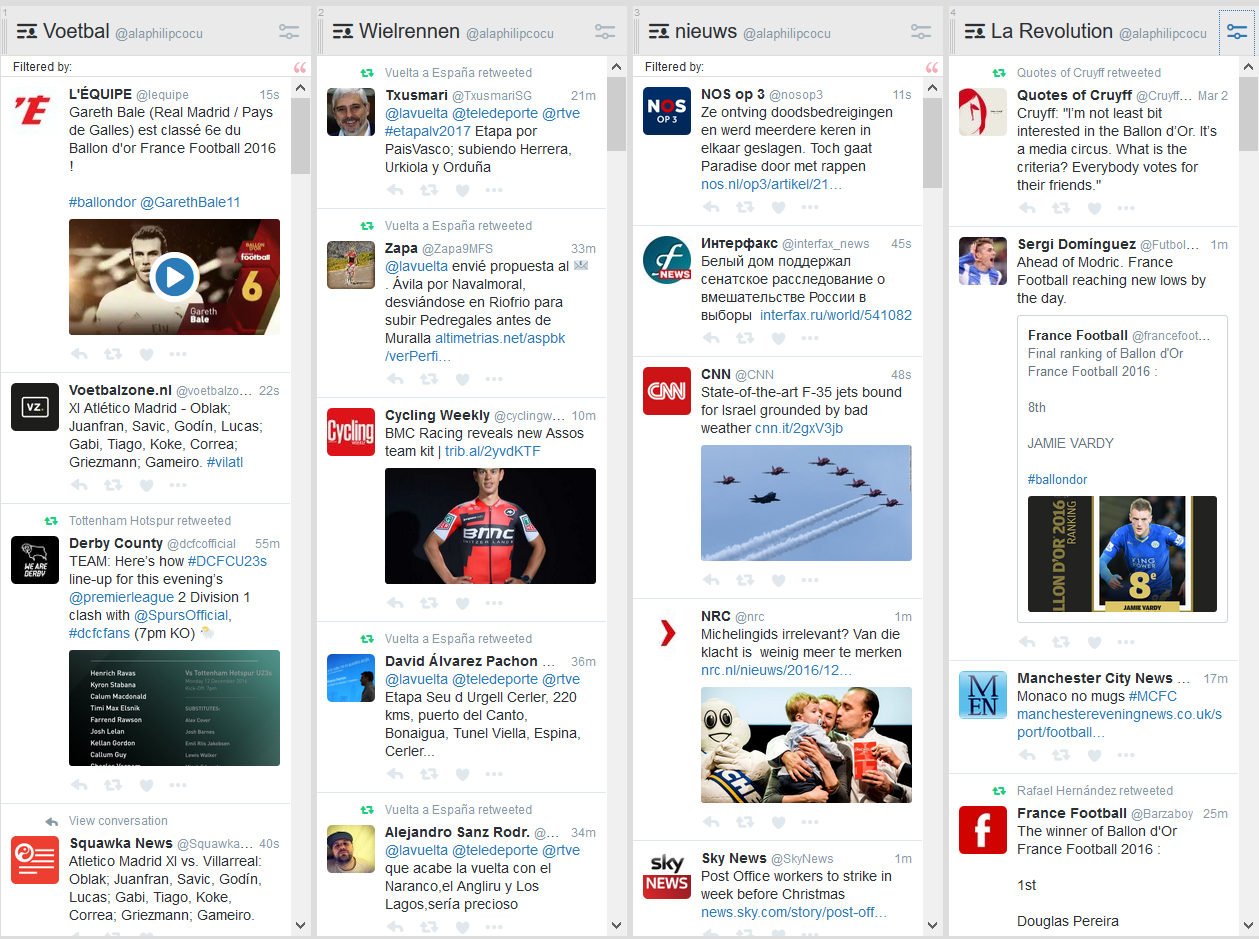Open more options on Derby County tweet

click(x=178, y=785)
